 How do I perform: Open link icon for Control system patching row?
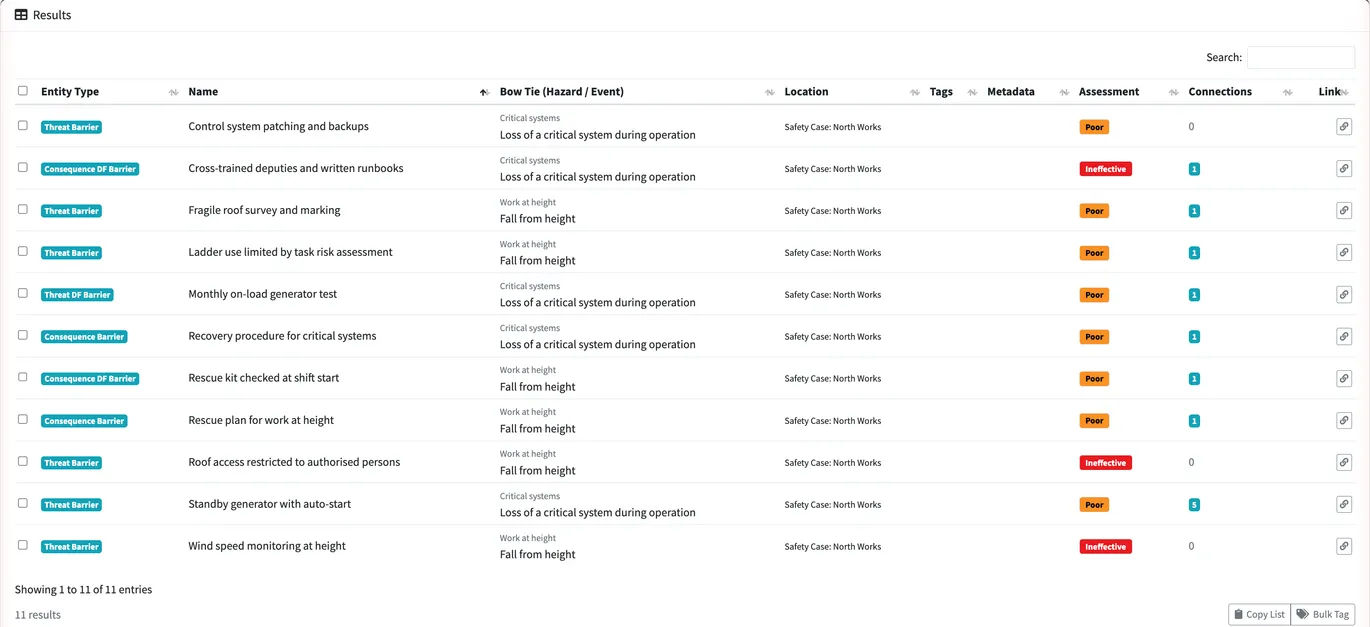click(x=1344, y=127)
